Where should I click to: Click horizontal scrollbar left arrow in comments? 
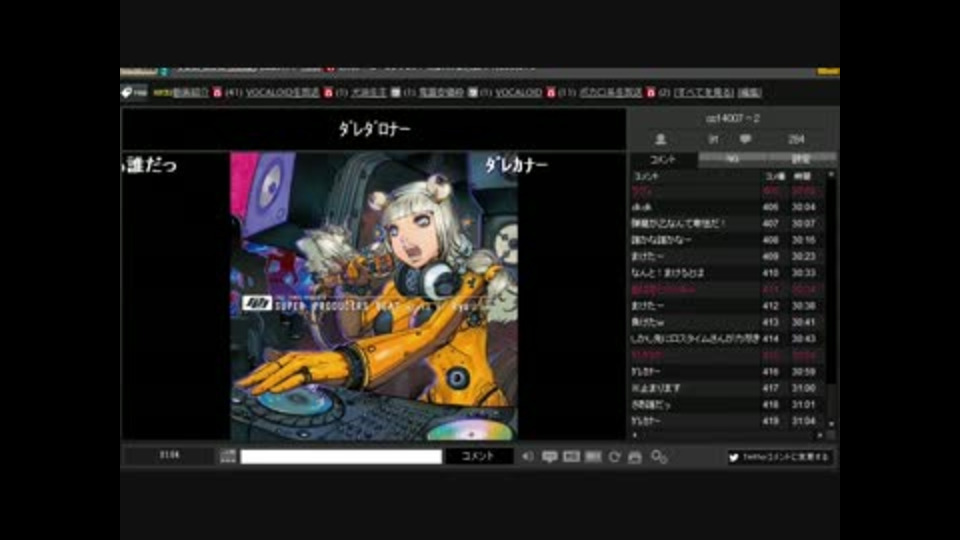(x=634, y=435)
